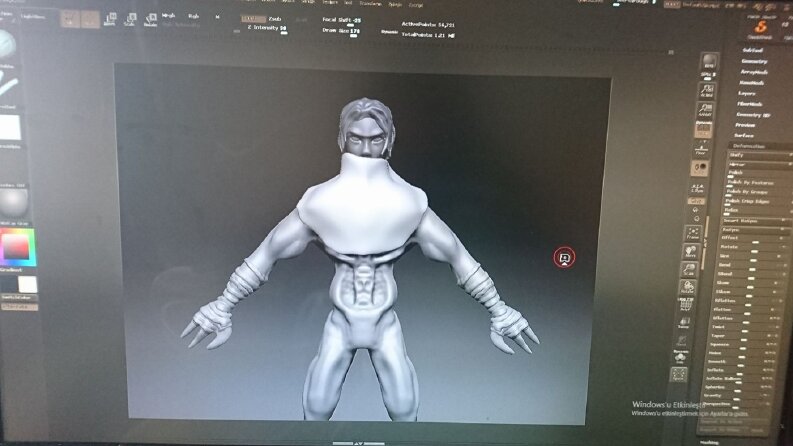Screen dimensions: 793x446
Task: Toggle Solo mode
Action: [681, 356]
